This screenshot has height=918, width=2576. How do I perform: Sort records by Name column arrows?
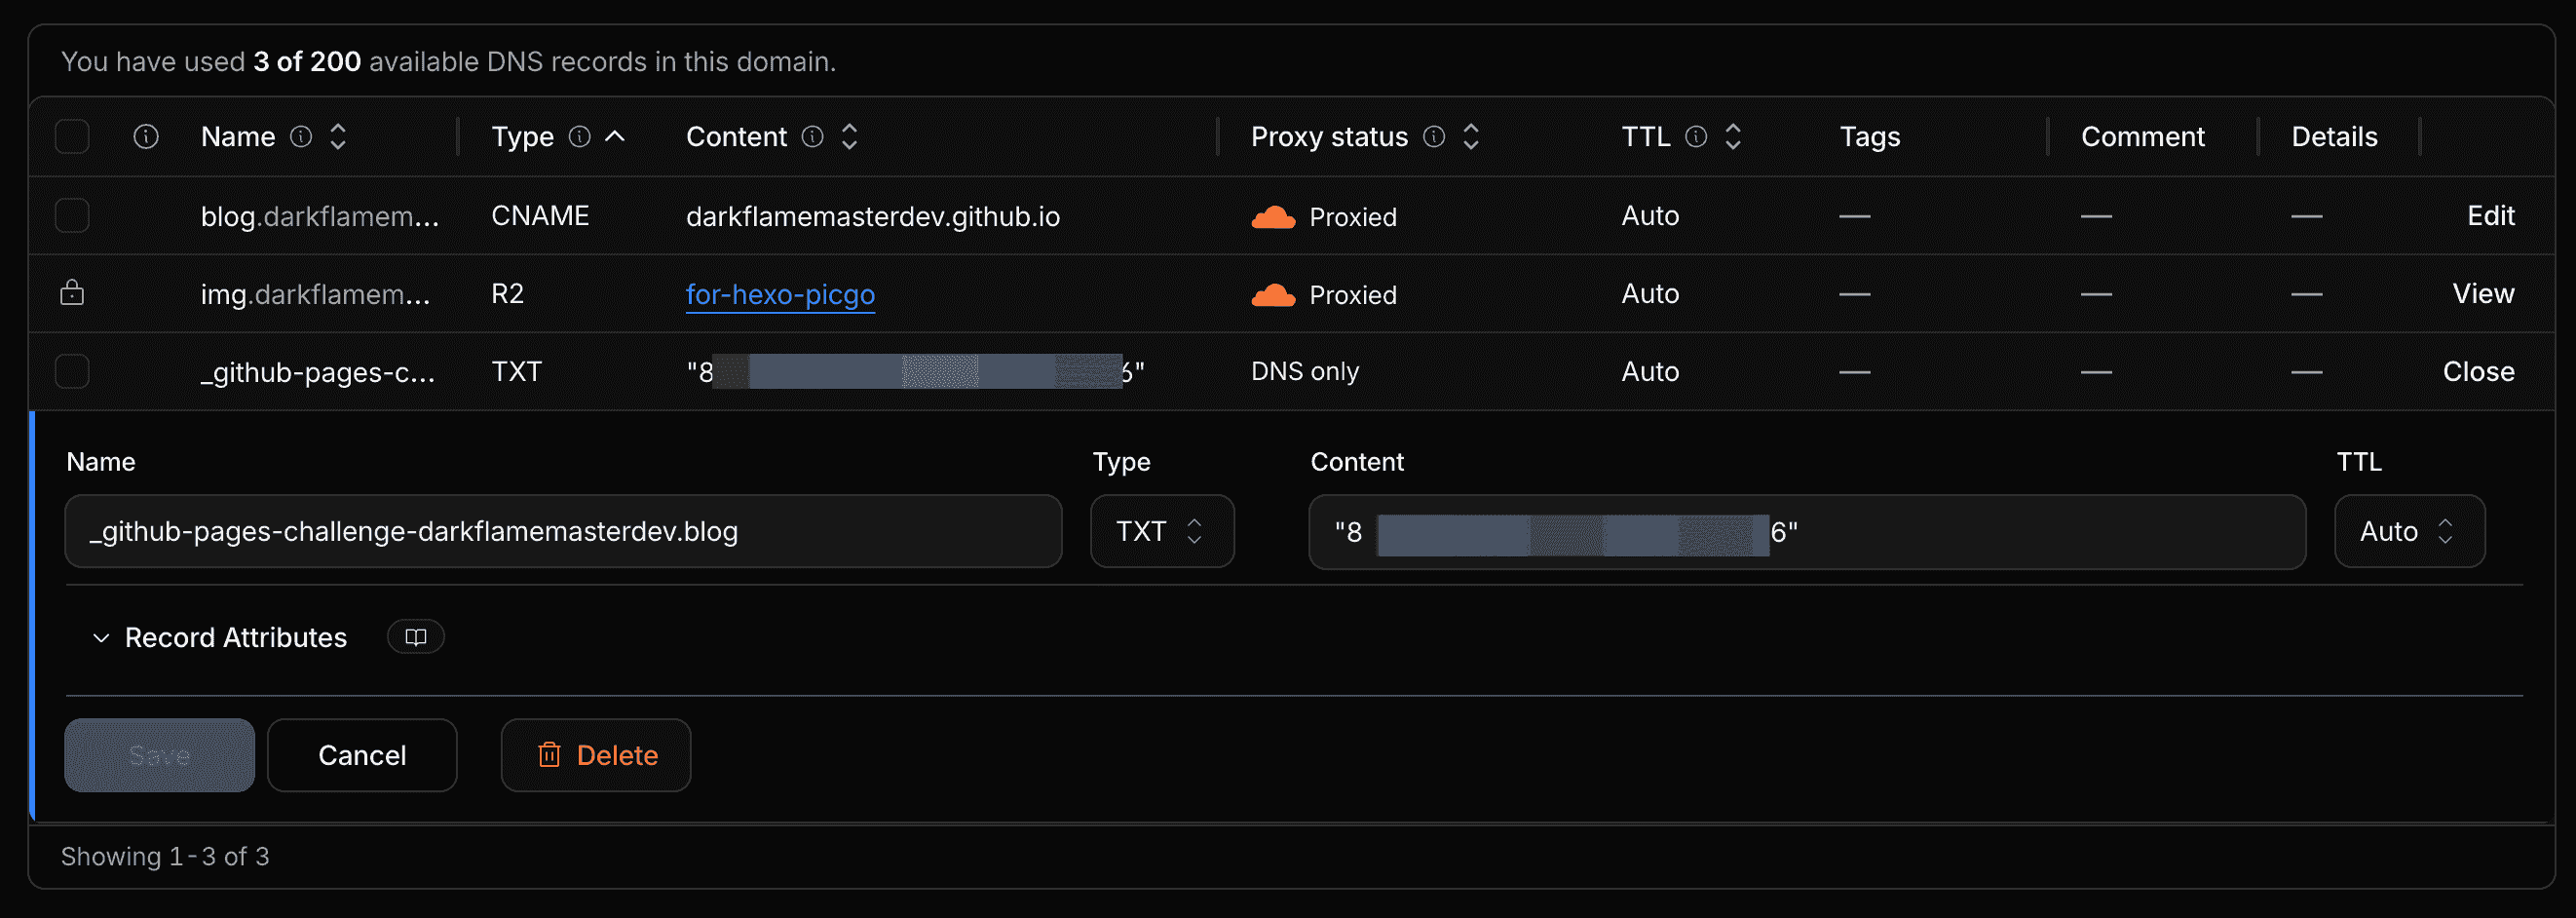click(338, 137)
